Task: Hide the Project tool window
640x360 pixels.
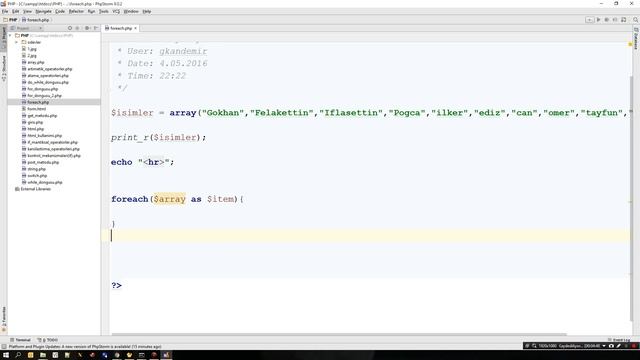Action: click(96, 28)
